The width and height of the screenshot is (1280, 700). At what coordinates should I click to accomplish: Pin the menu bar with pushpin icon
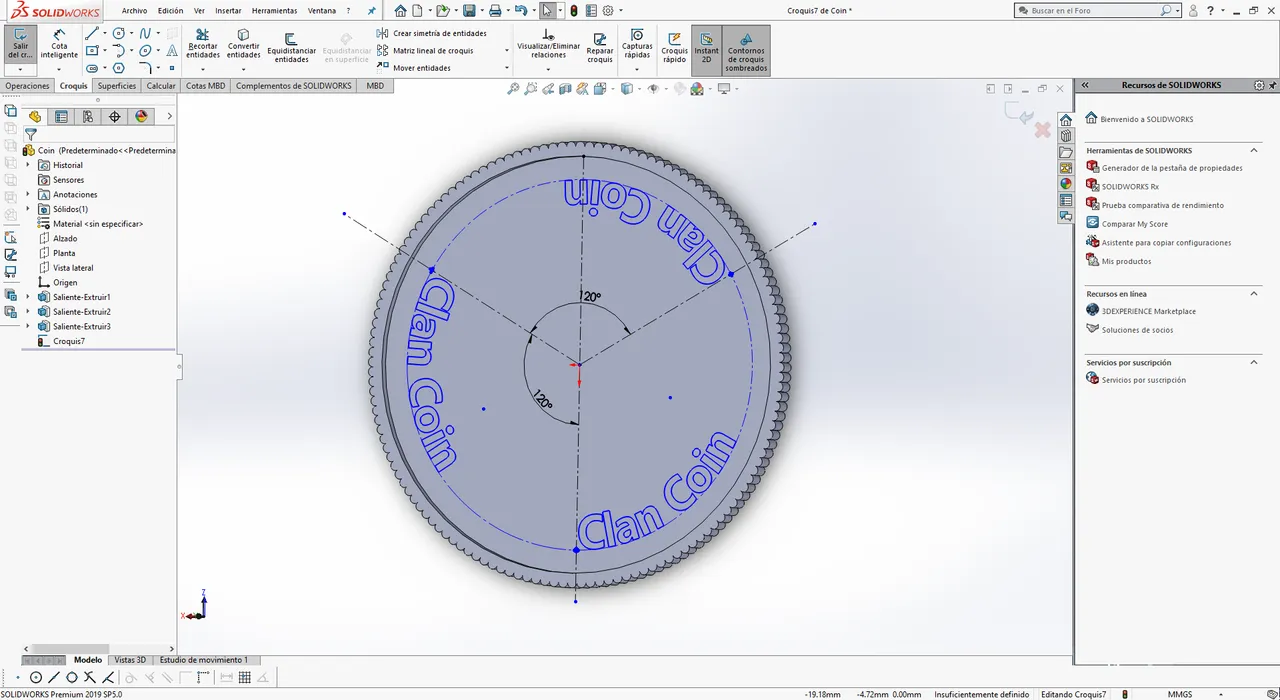pyautogui.click(x=372, y=10)
